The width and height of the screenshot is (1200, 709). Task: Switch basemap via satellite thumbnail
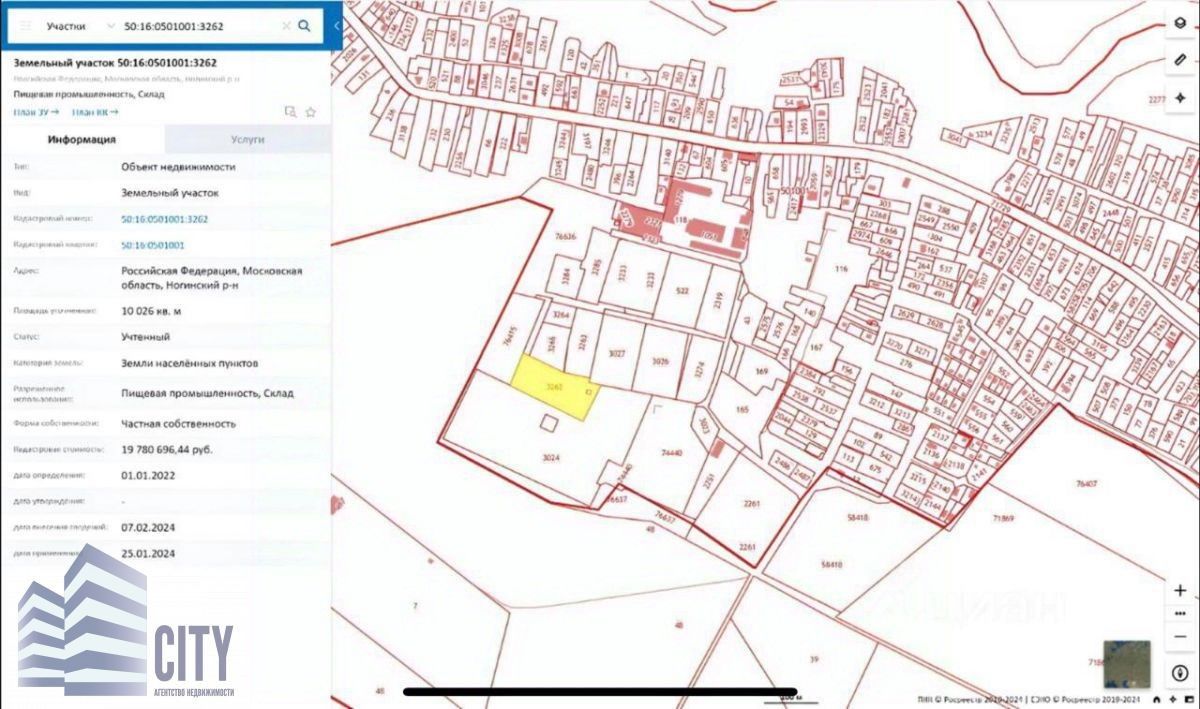coord(1127,664)
